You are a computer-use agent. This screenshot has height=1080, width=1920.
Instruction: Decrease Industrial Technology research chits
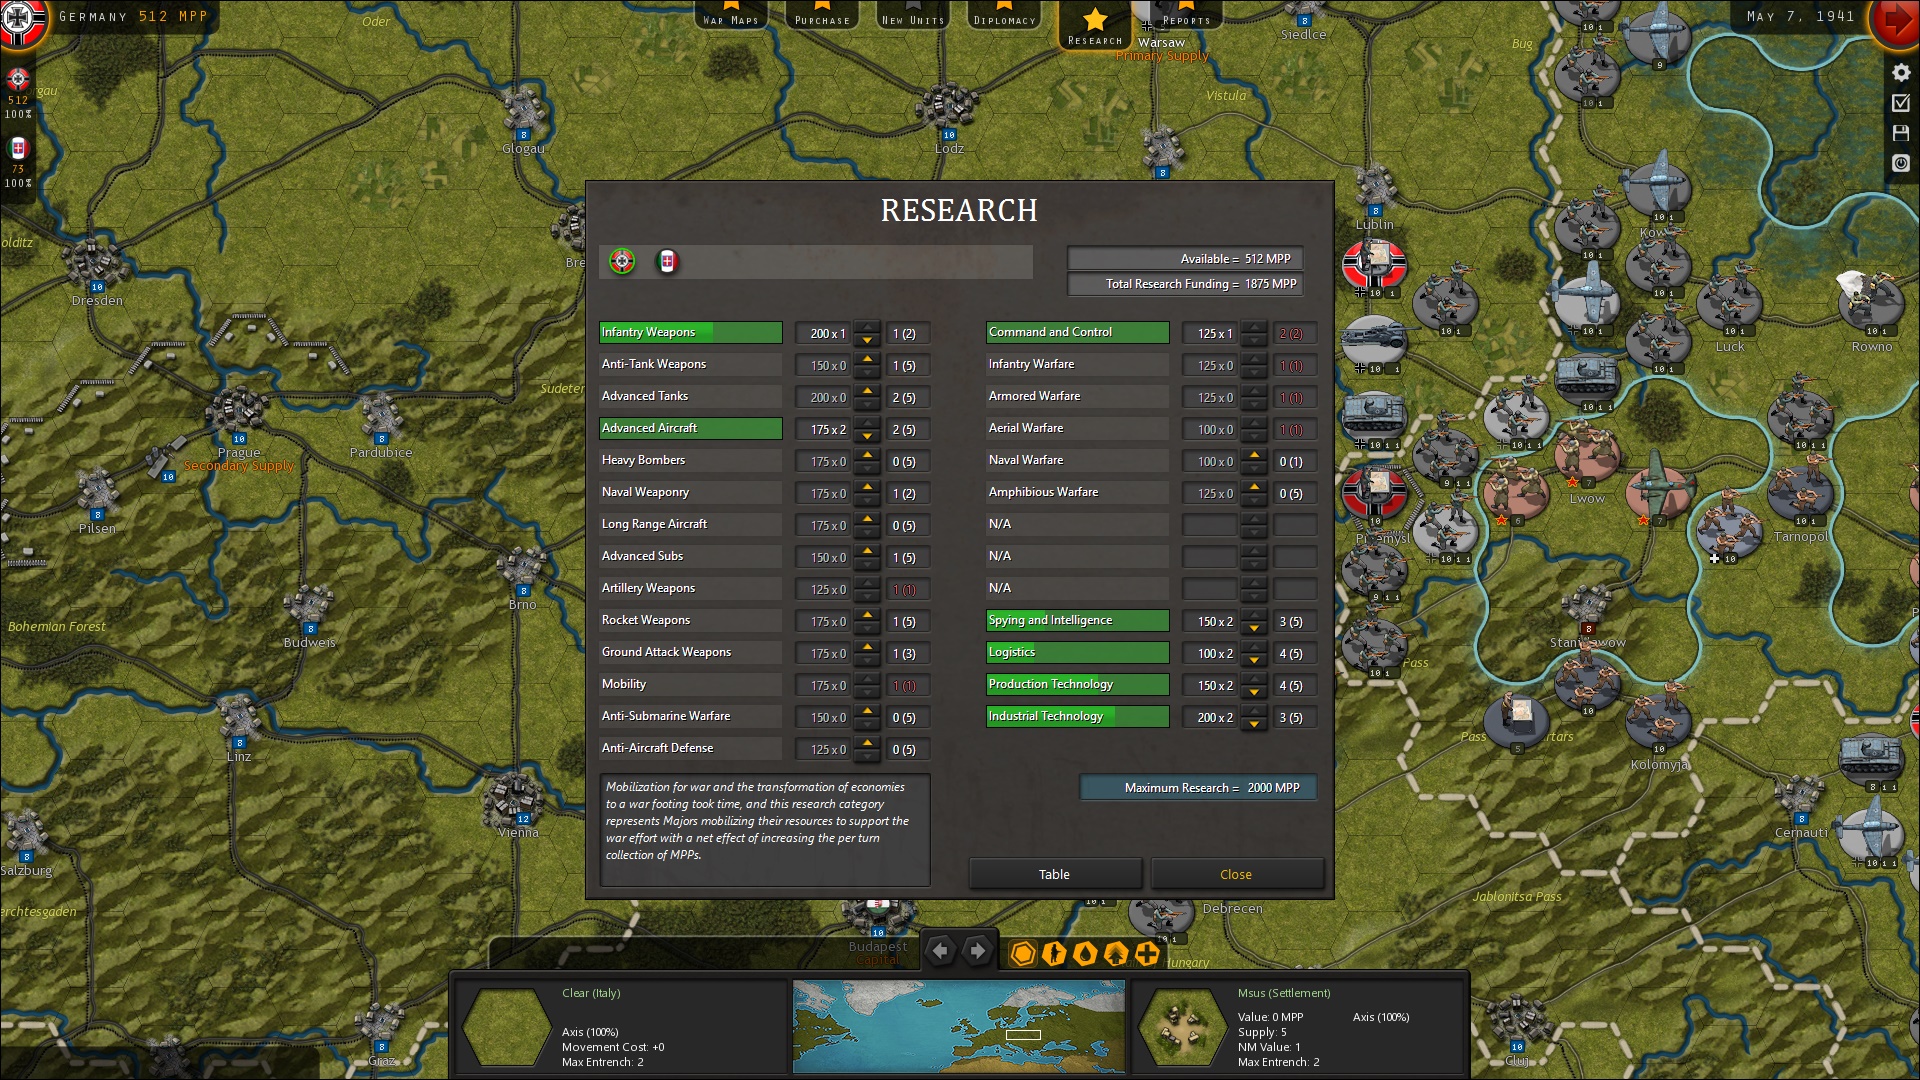1254,724
